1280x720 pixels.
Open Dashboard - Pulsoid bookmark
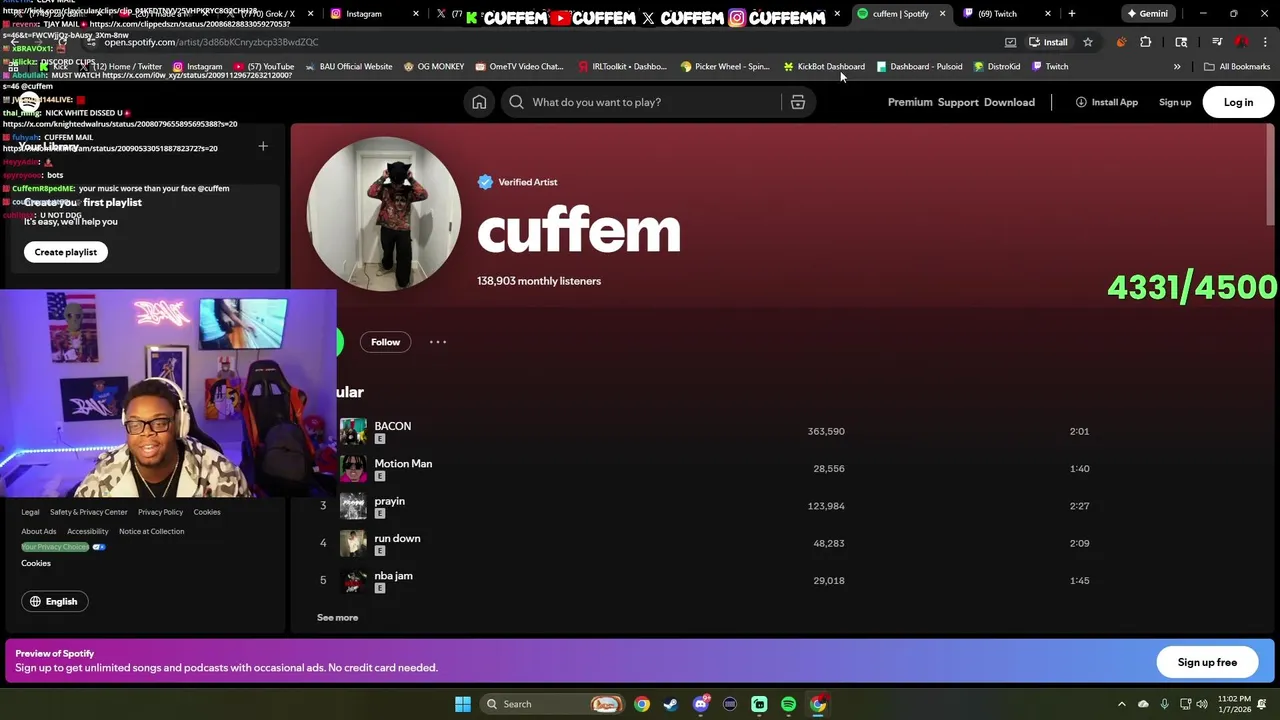point(919,67)
